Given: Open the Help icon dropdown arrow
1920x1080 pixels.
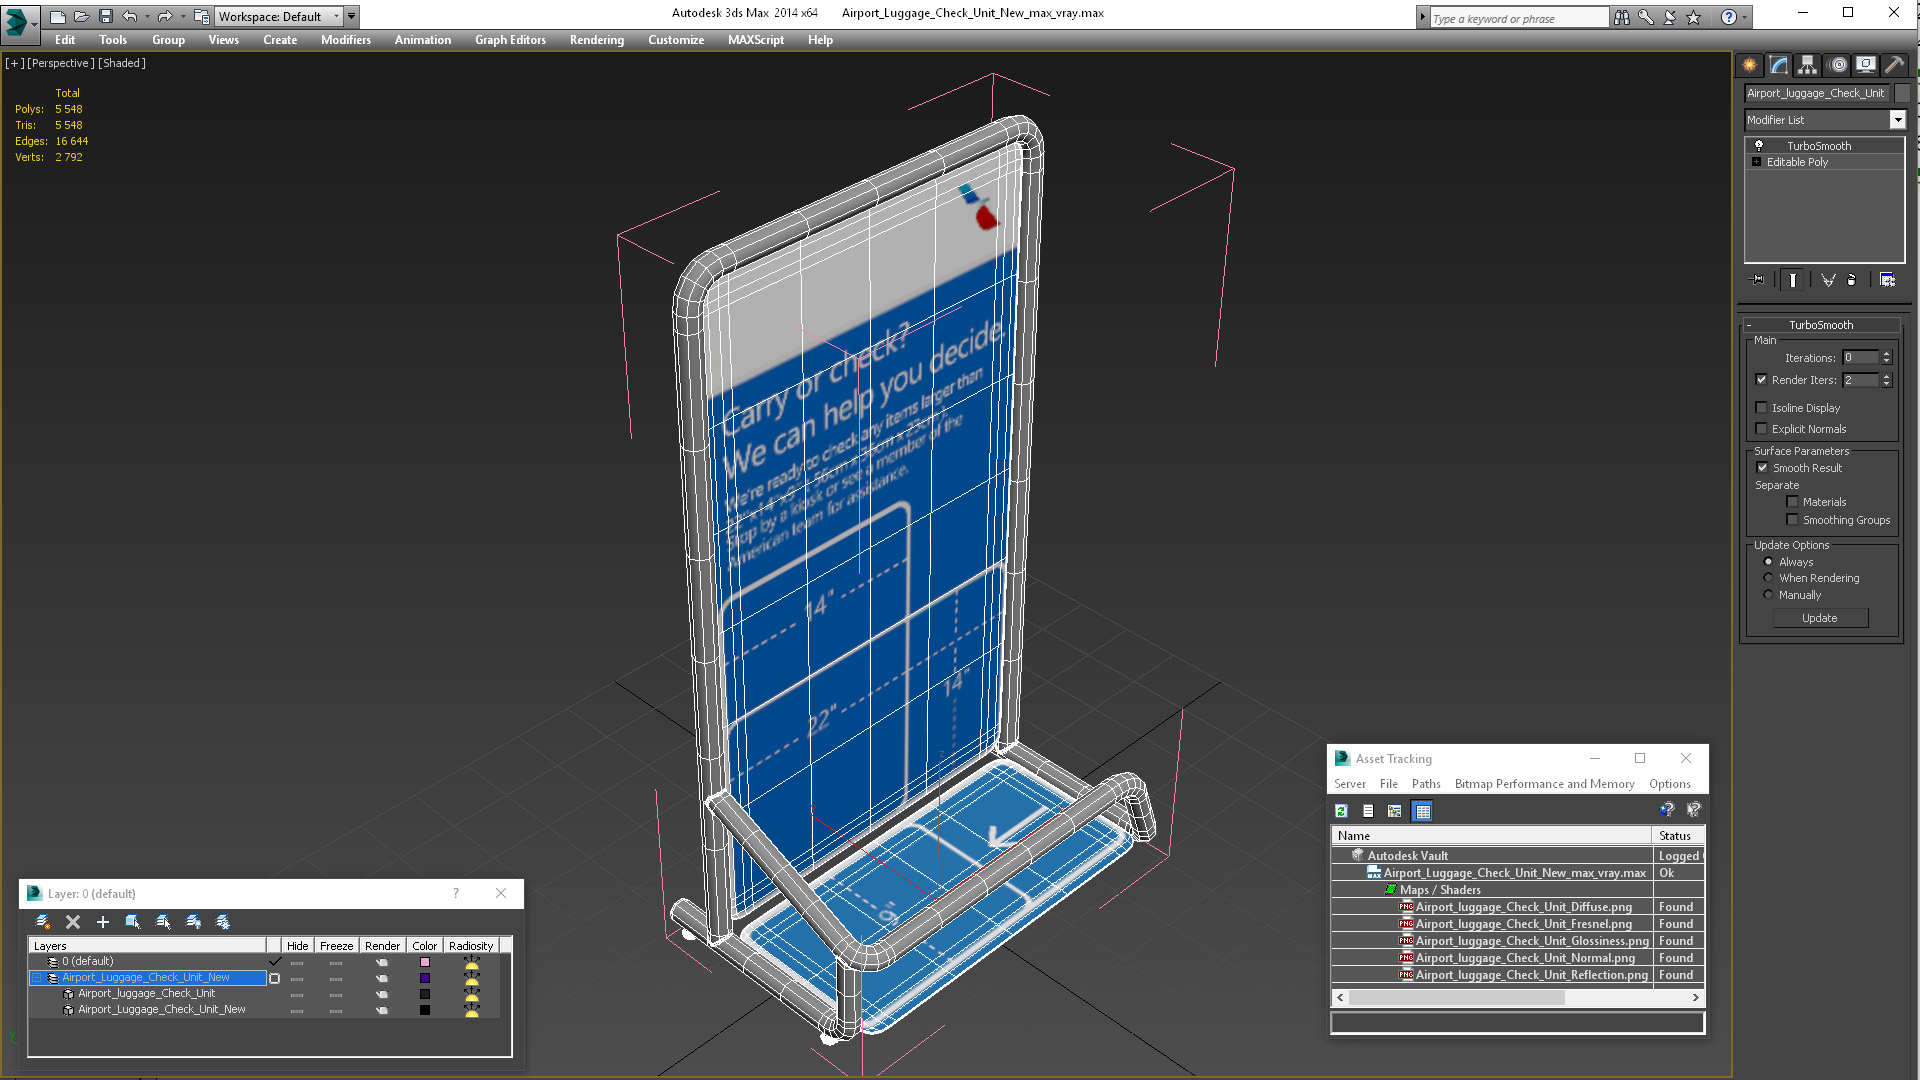Looking at the screenshot, I should pos(1745,17).
